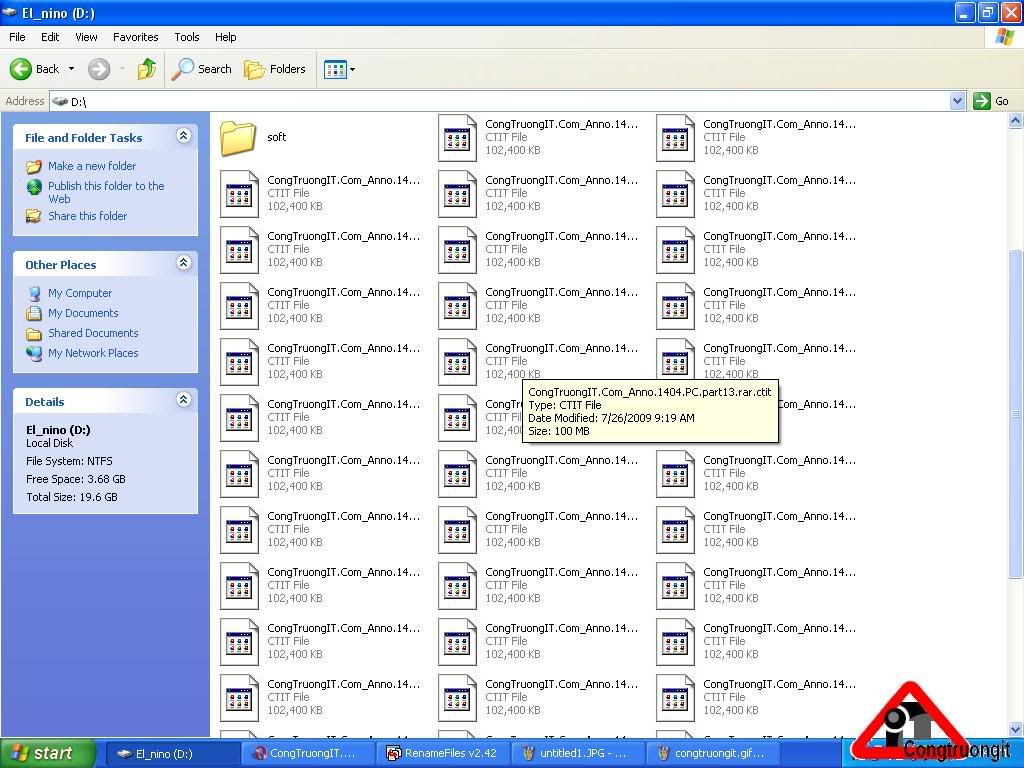Viewport: 1024px width, 768px height.
Task: Open the Search tool
Action: pos(202,69)
